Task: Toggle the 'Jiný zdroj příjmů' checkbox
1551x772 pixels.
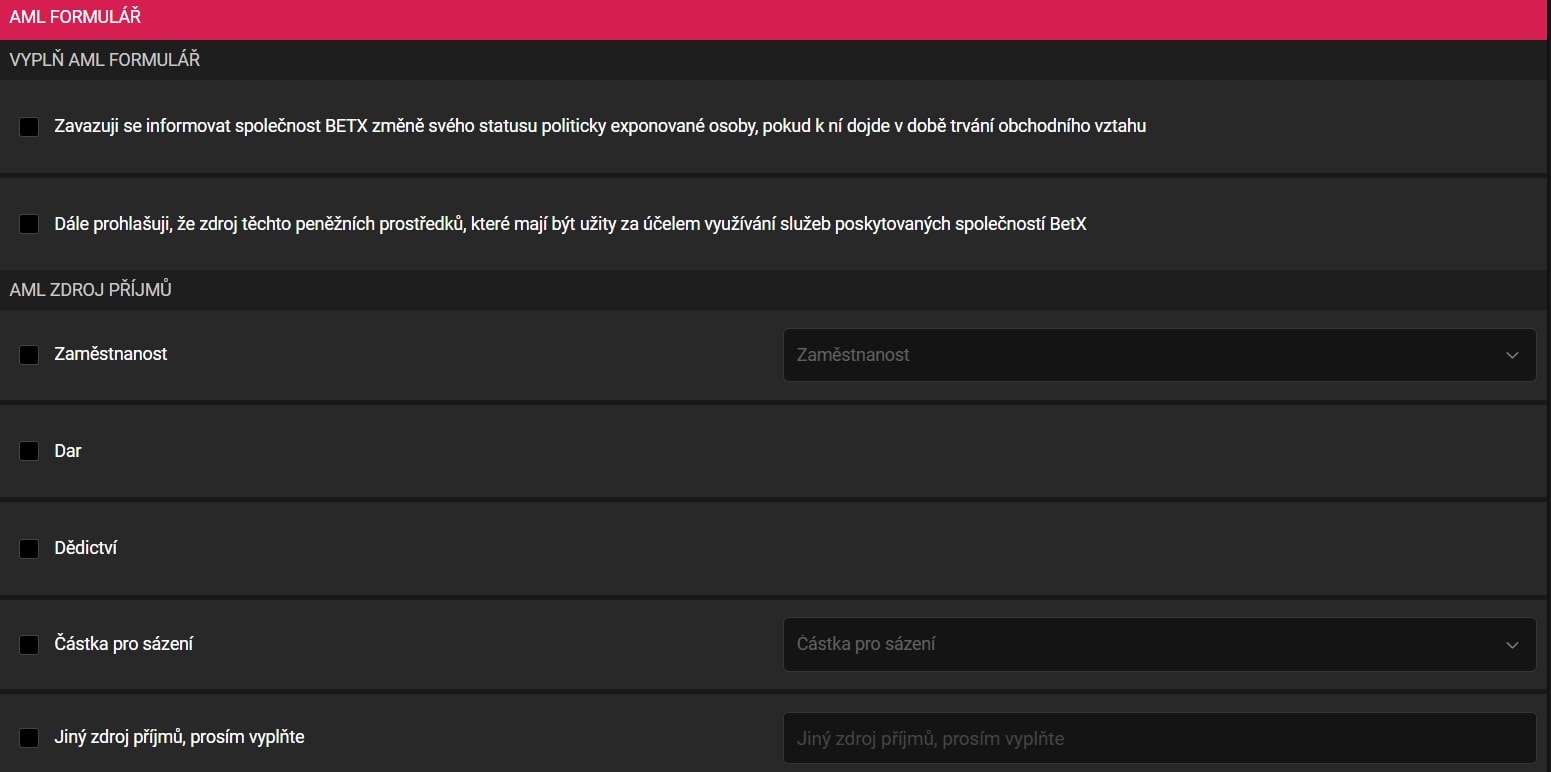Action: click(29, 738)
